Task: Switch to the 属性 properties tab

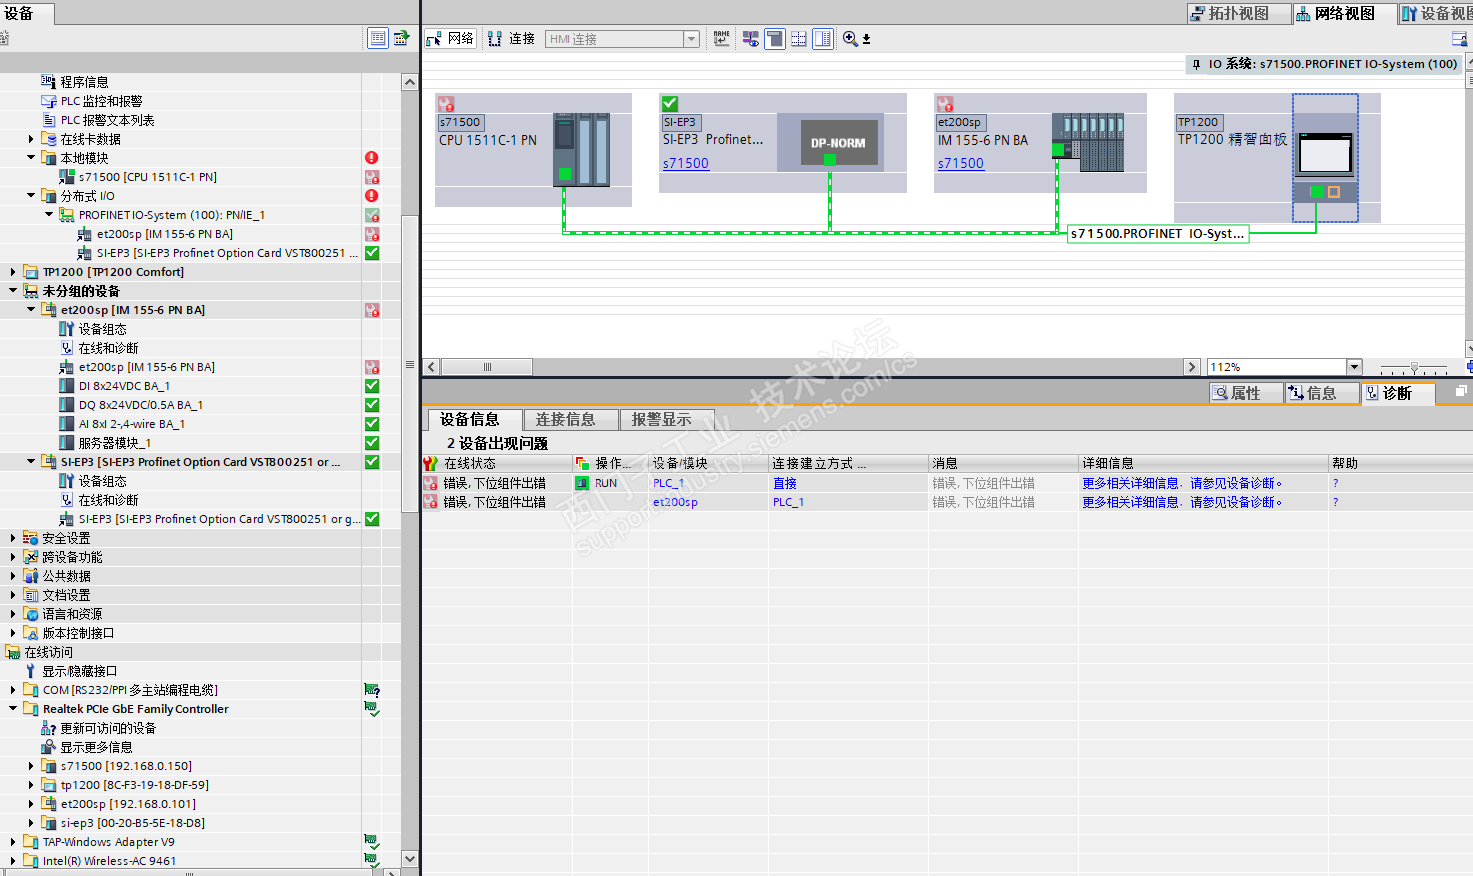Action: point(1246,393)
